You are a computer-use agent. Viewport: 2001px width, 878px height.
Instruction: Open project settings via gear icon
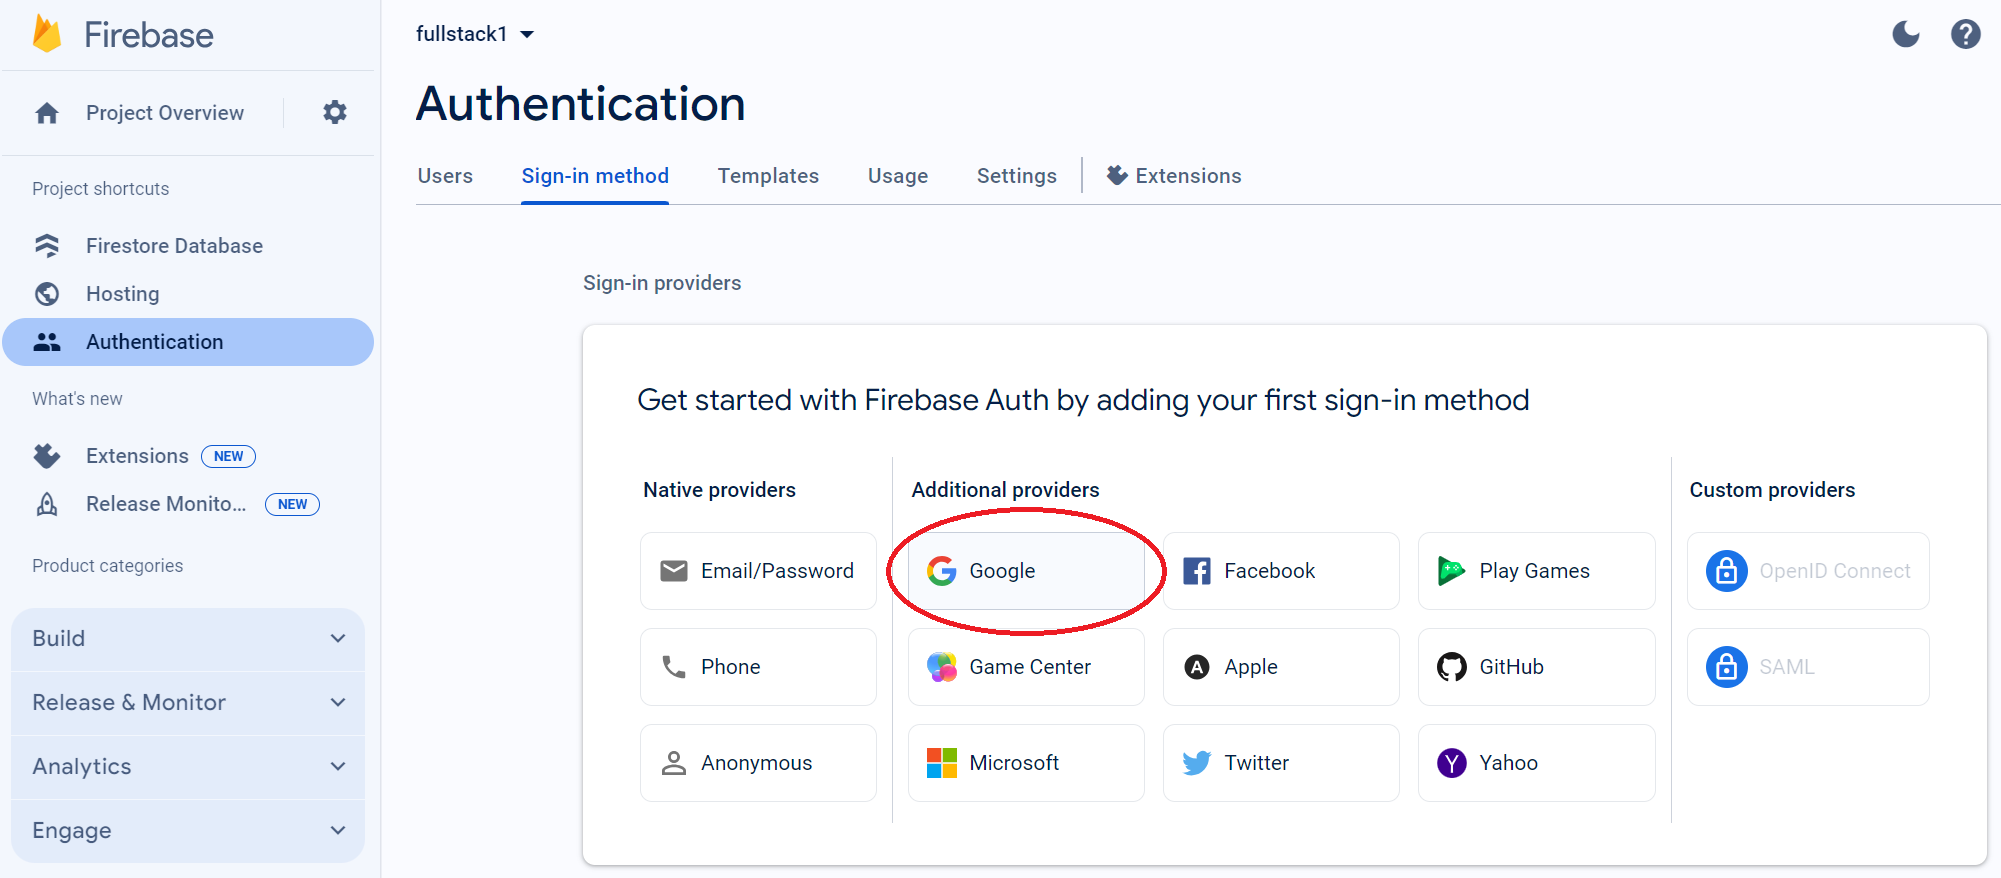pos(334,112)
